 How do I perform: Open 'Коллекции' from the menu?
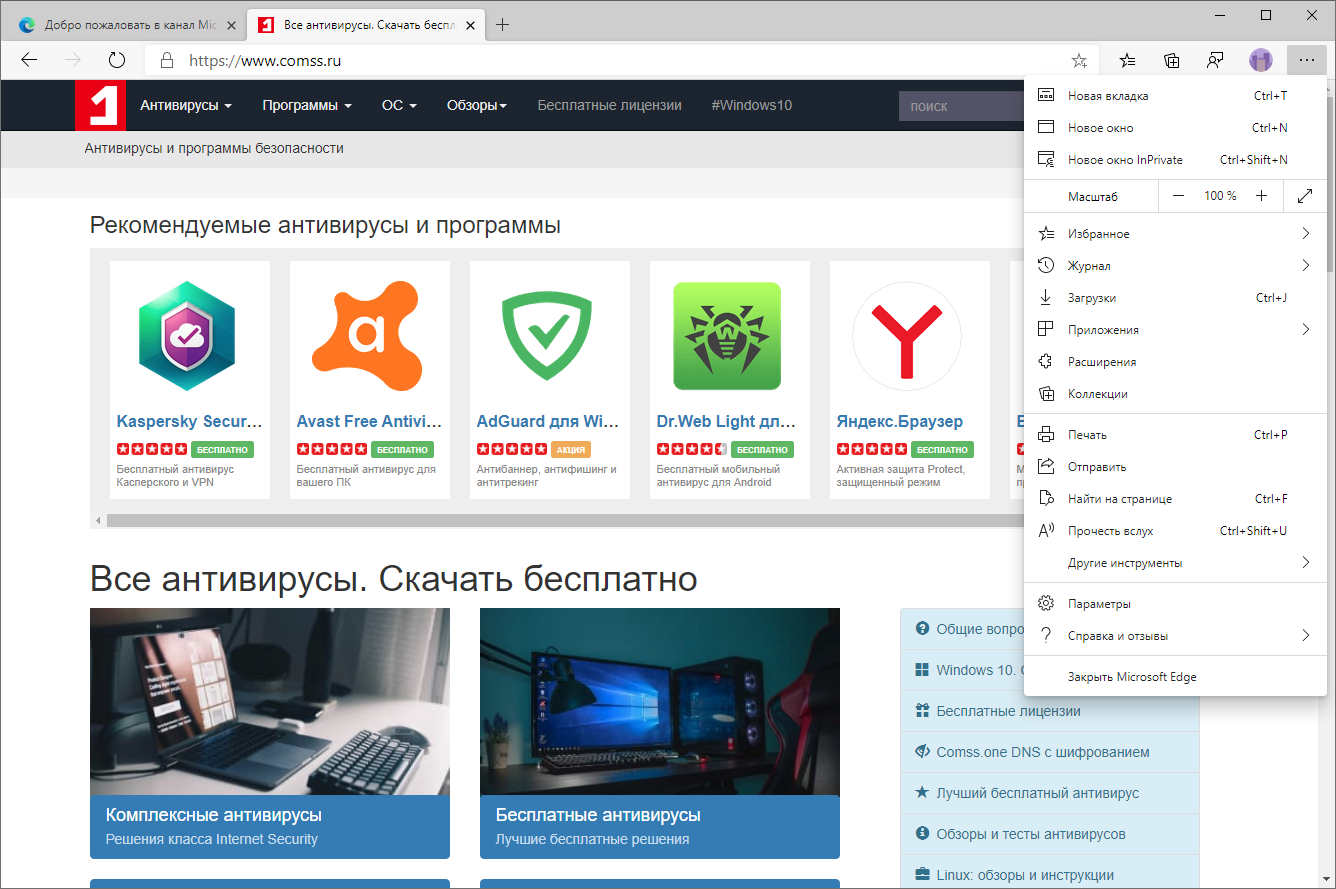pyautogui.click(x=1175, y=394)
